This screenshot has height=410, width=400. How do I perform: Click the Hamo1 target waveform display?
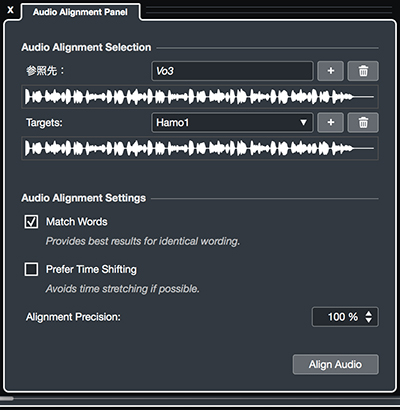click(x=200, y=148)
